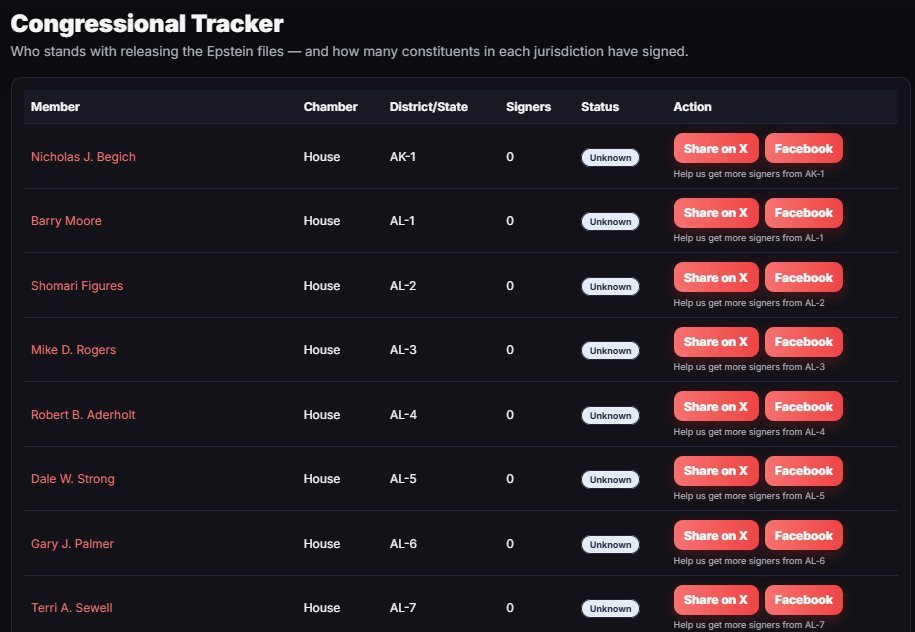Click Share on X for AK-1
The image size is (915, 632).
click(716, 149)
